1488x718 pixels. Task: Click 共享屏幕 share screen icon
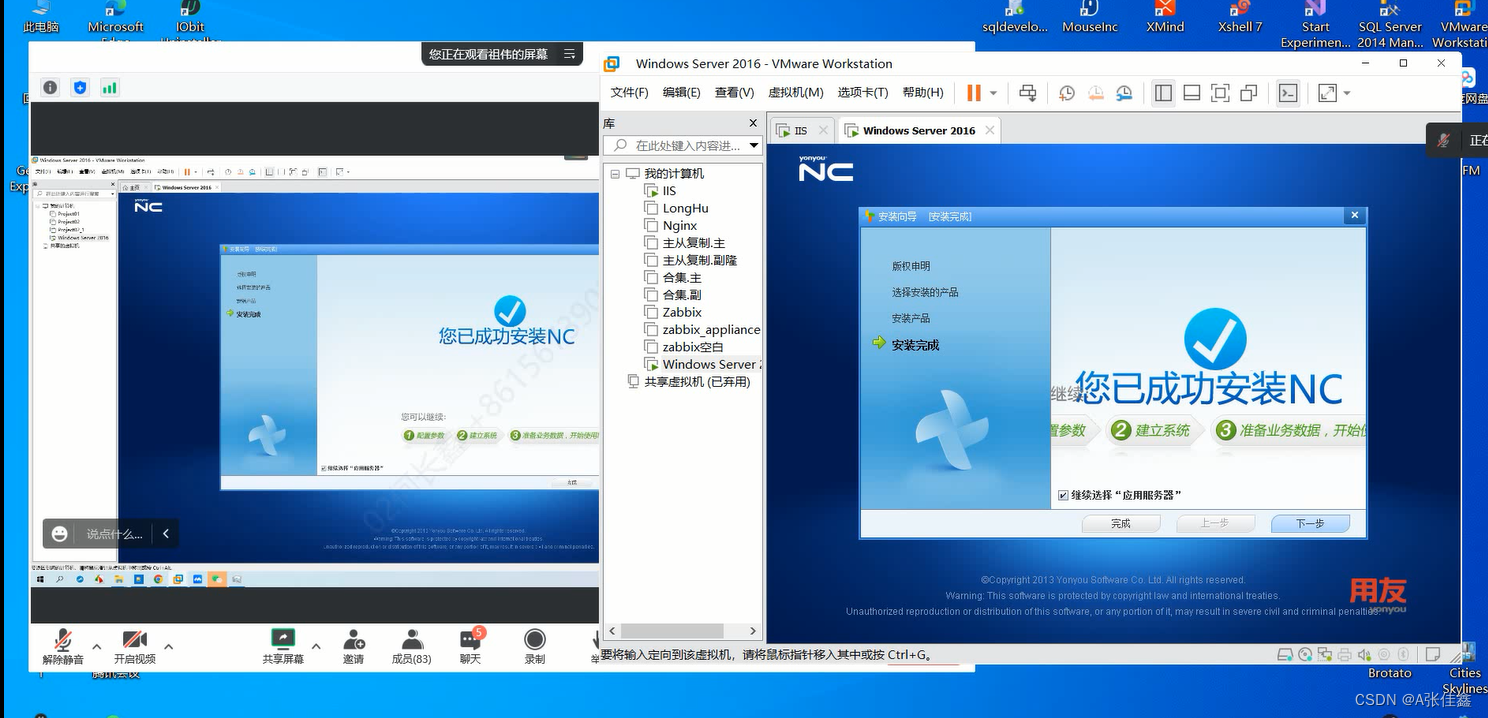click(283, 639)
